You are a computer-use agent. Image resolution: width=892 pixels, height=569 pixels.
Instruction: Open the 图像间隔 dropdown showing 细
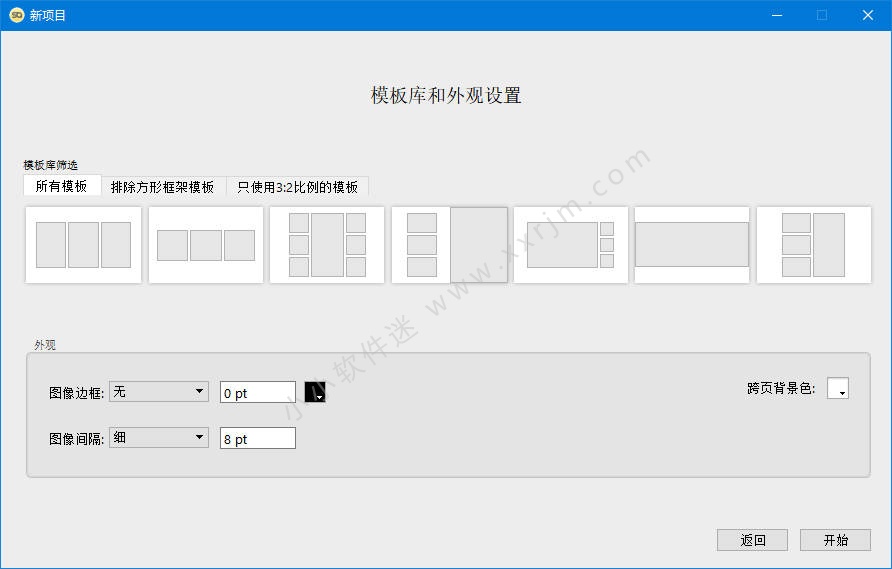pos(158,437)
